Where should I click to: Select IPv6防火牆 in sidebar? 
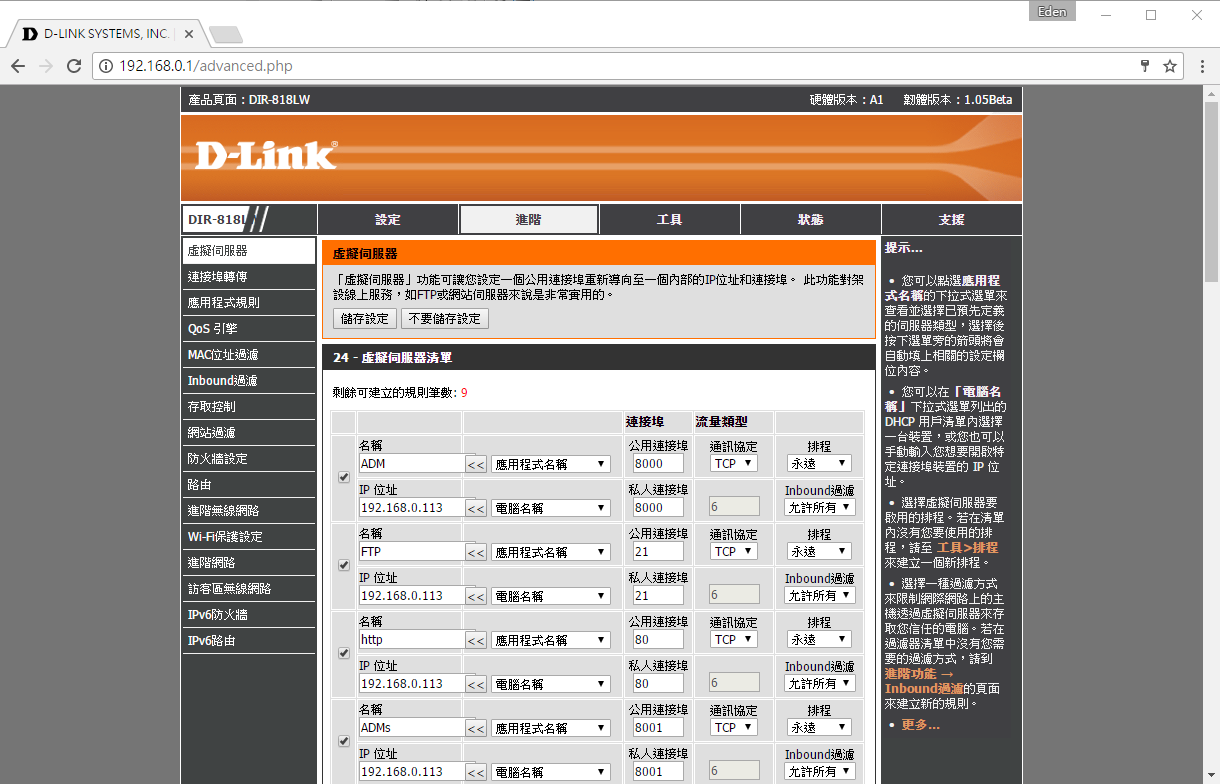[248, 615]
